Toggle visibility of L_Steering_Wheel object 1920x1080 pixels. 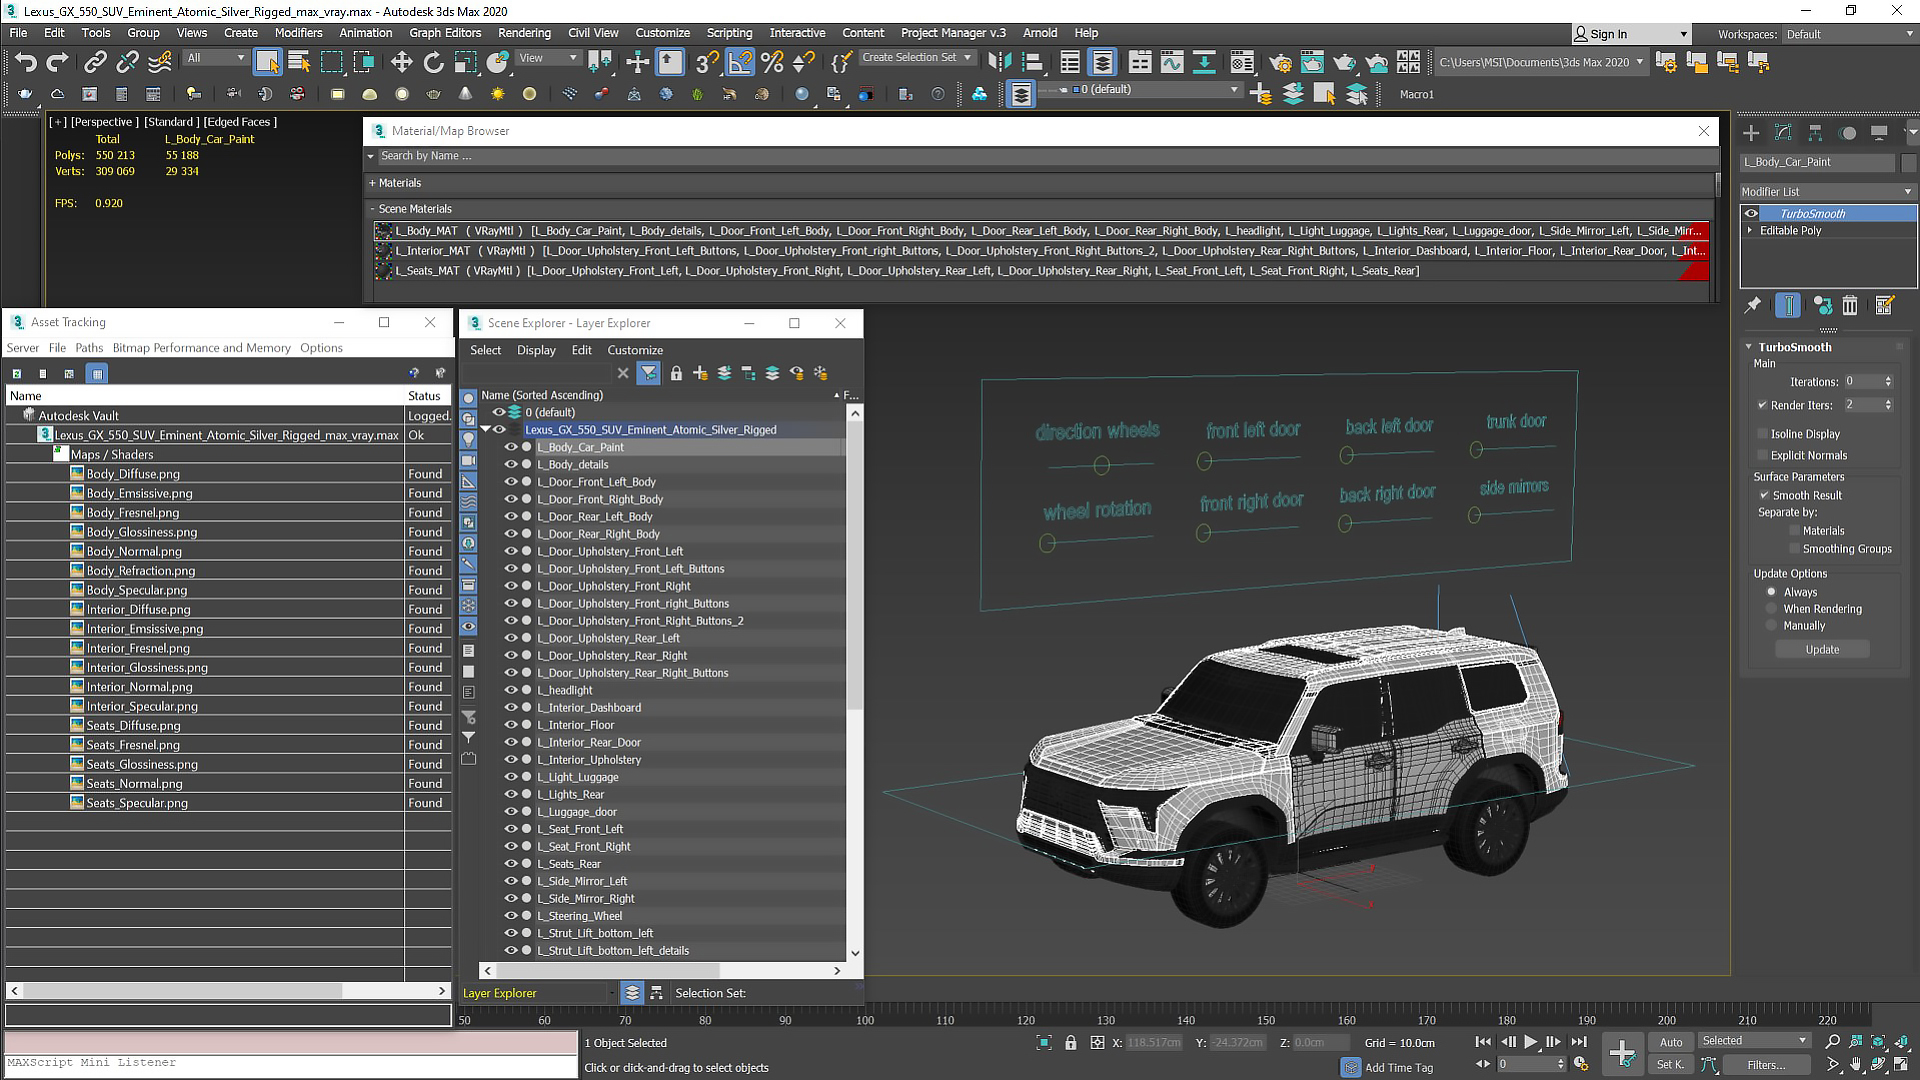coord(511,916)
